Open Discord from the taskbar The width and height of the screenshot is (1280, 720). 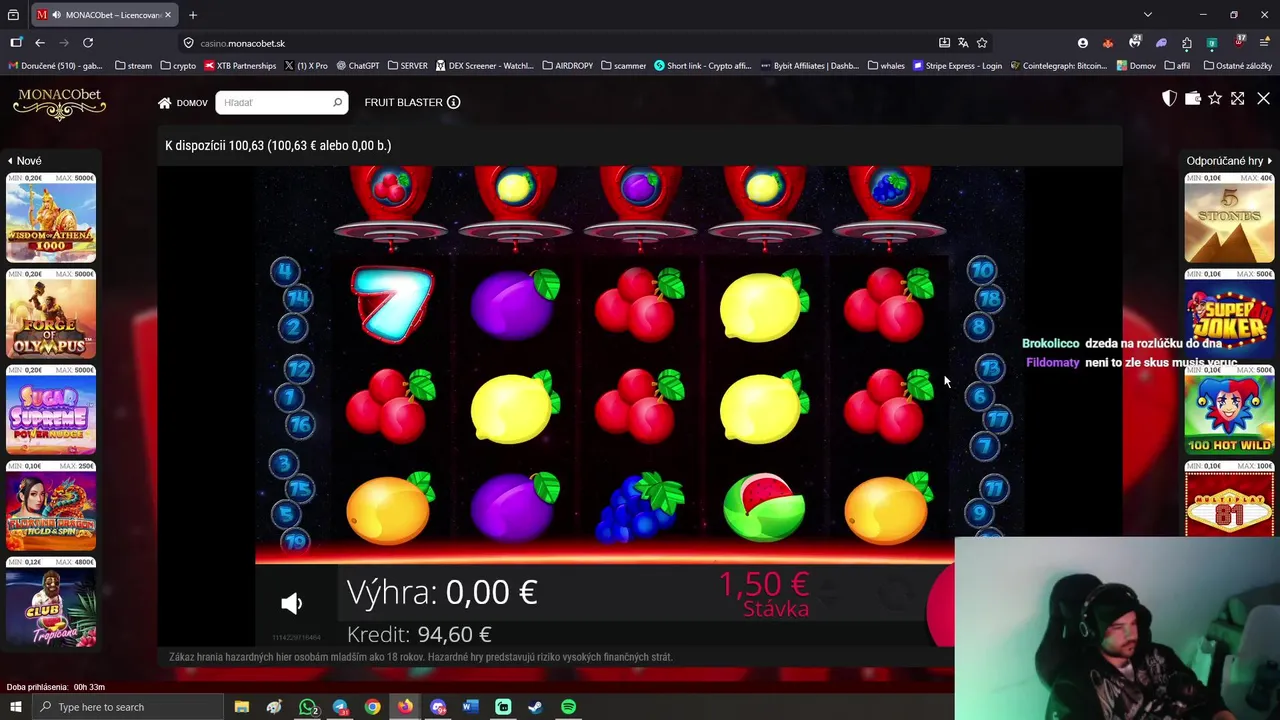(x=438, y=707)
